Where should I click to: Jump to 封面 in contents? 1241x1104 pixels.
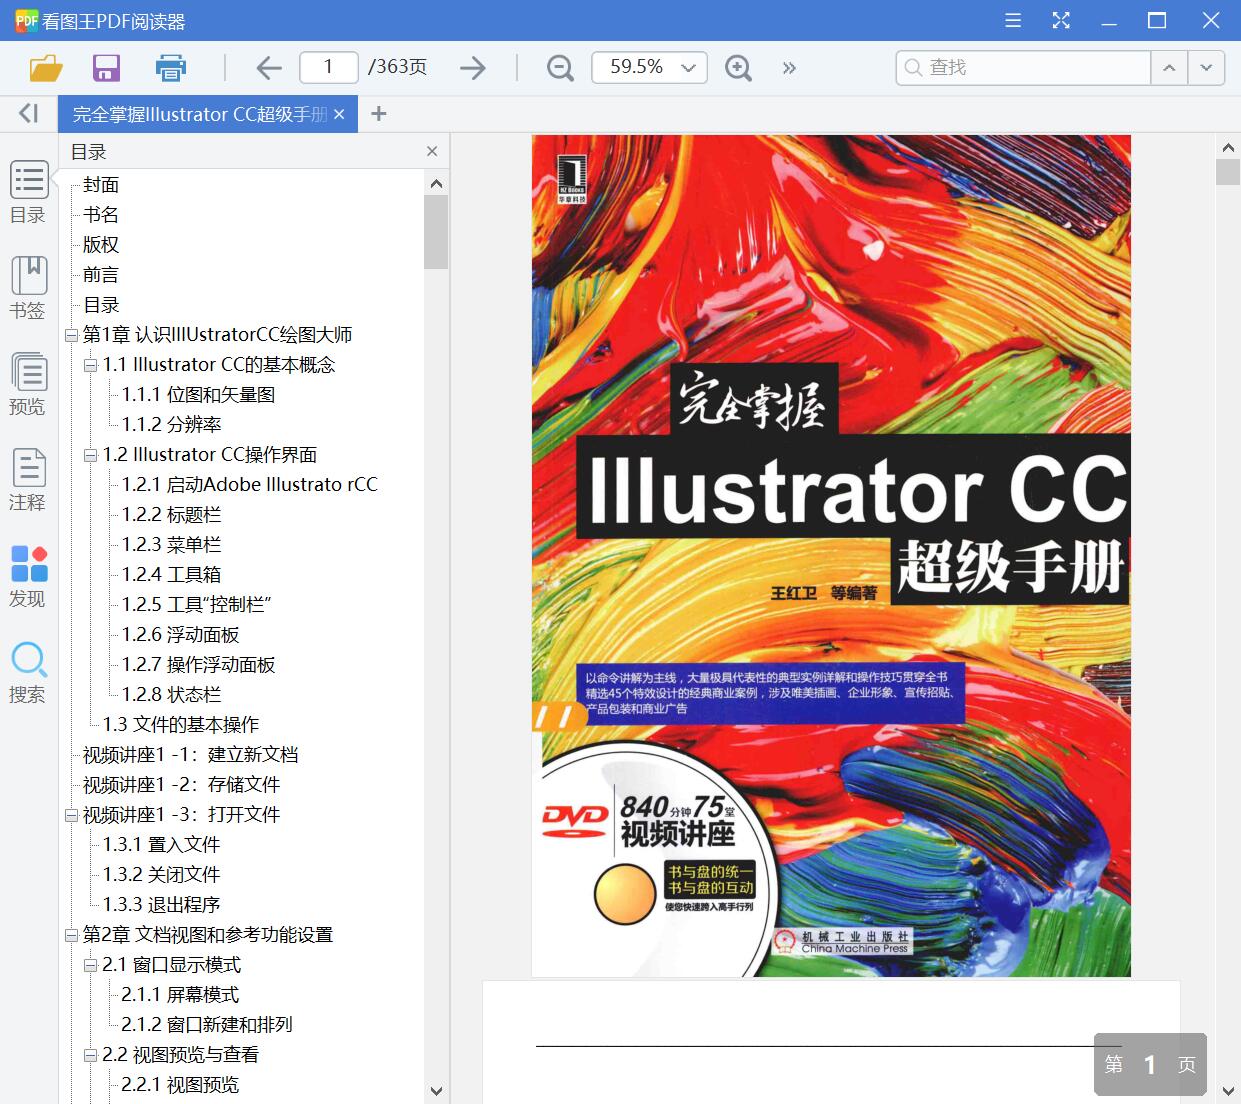[101, 185]
